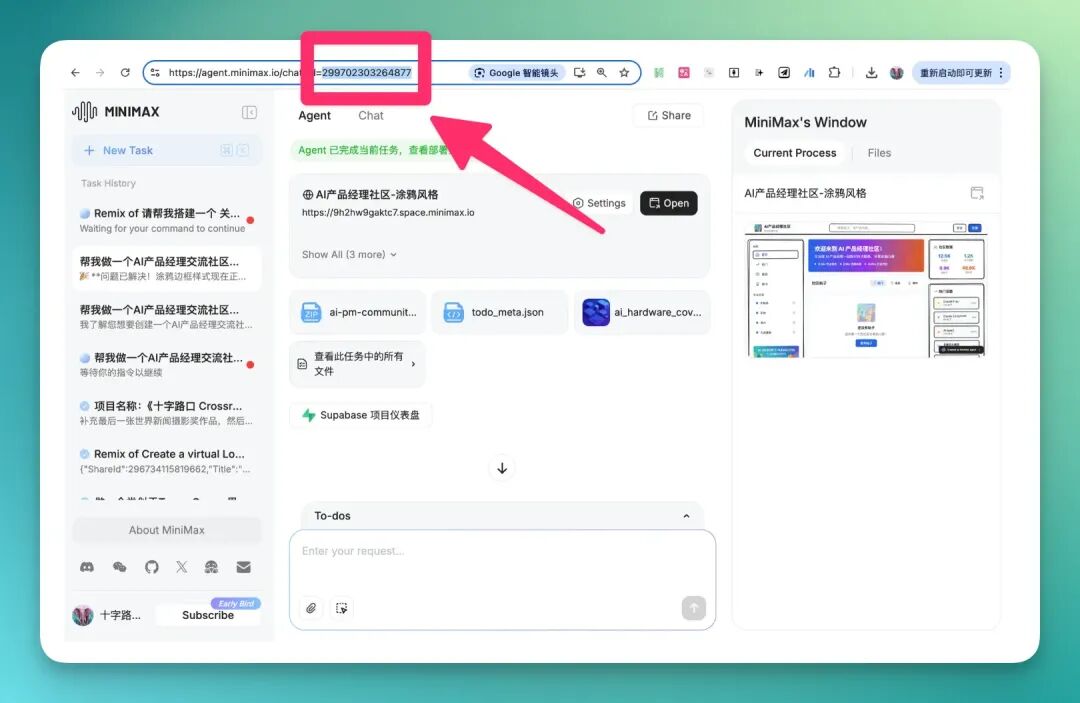
Task: Switch to the Chat tab
Action: click(x=371, y=116)
